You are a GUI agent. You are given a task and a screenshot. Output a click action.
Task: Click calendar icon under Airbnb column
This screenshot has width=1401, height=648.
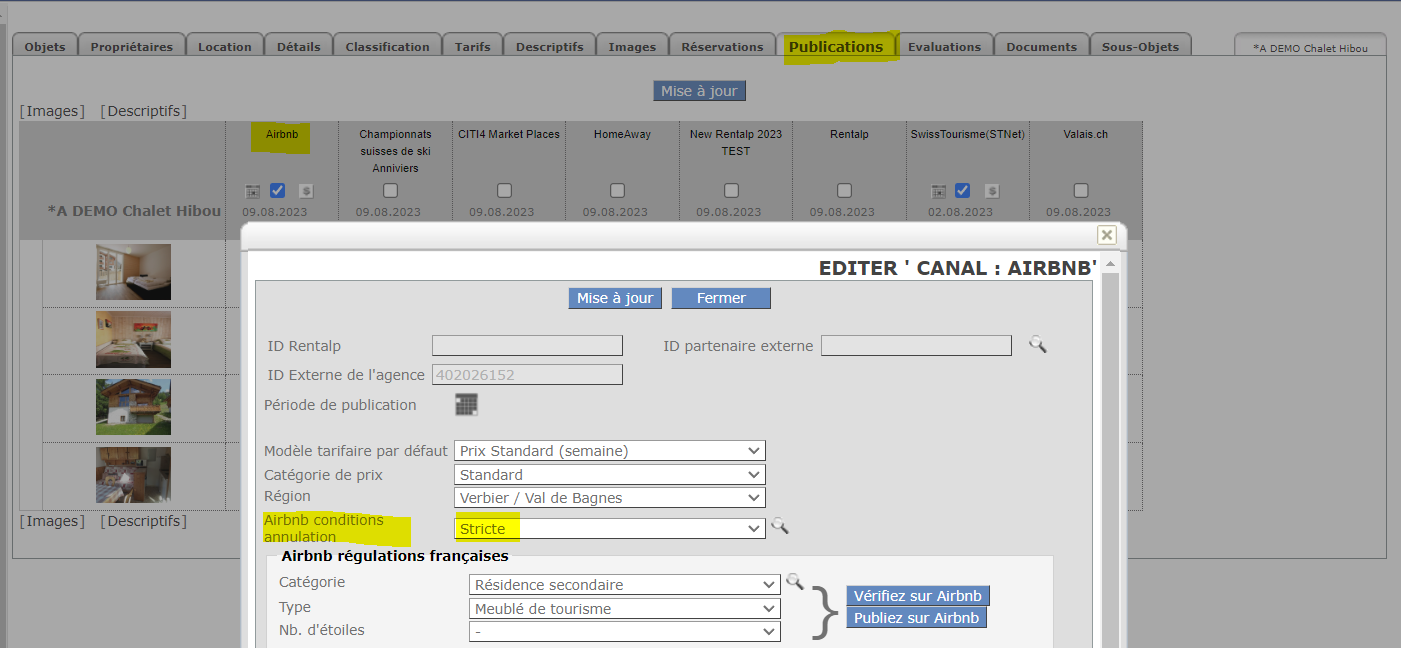(x=253, y=191)
